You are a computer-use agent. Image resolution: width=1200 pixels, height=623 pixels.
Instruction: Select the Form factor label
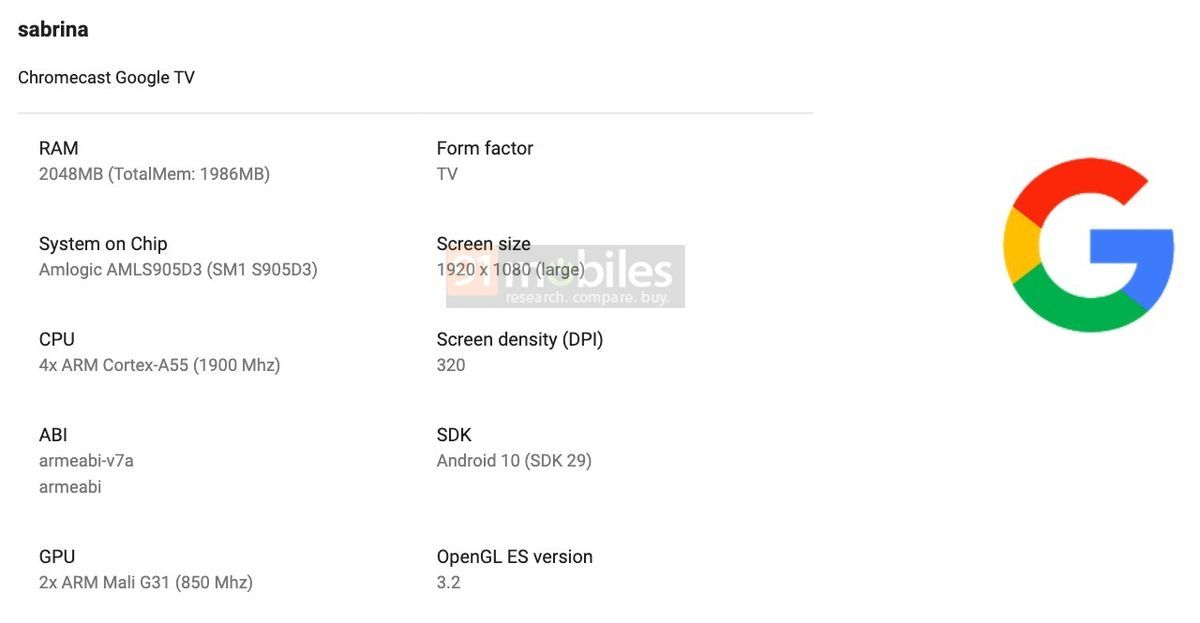[485, 148]
